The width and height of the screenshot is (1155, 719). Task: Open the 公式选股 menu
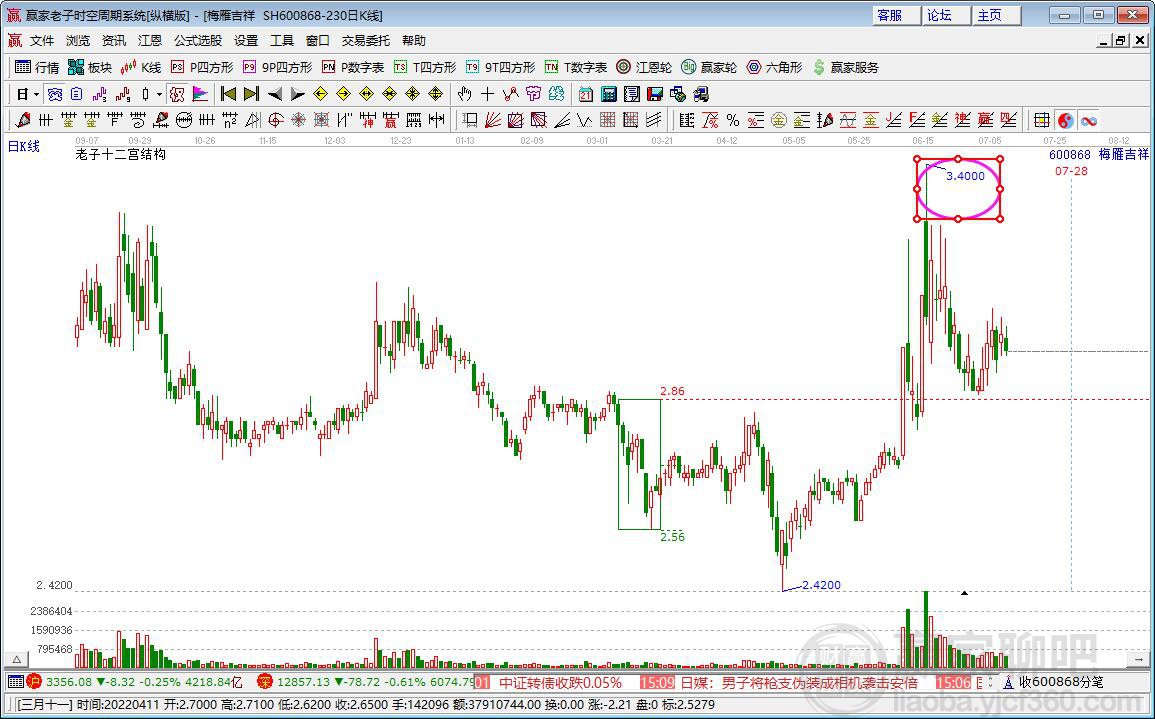pyautogui.click(x=197, y=41)
